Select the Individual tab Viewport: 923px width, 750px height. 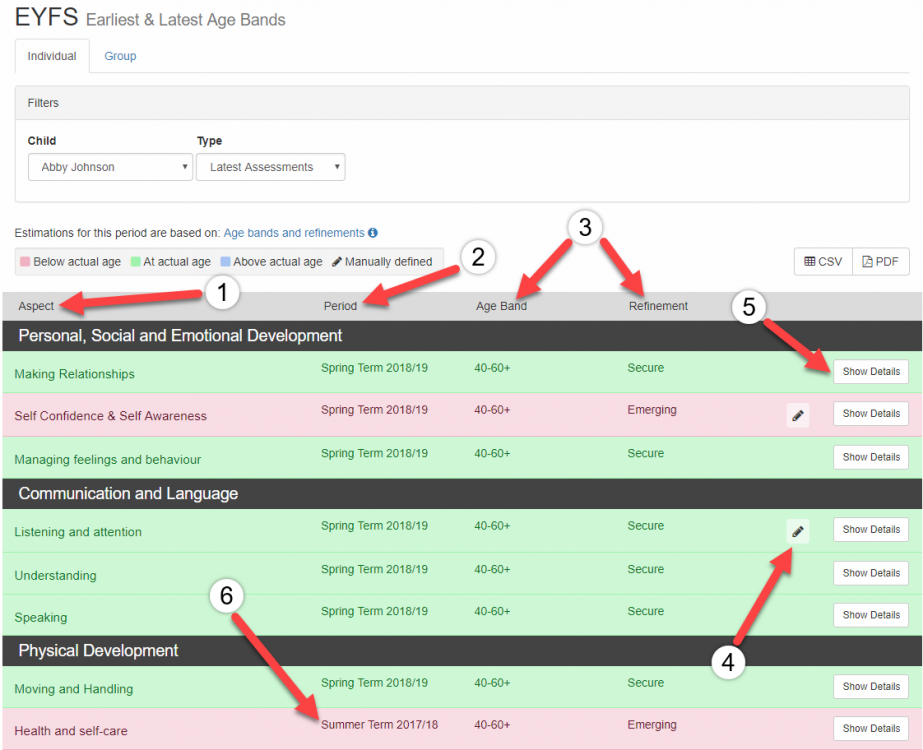pos(52,56)
